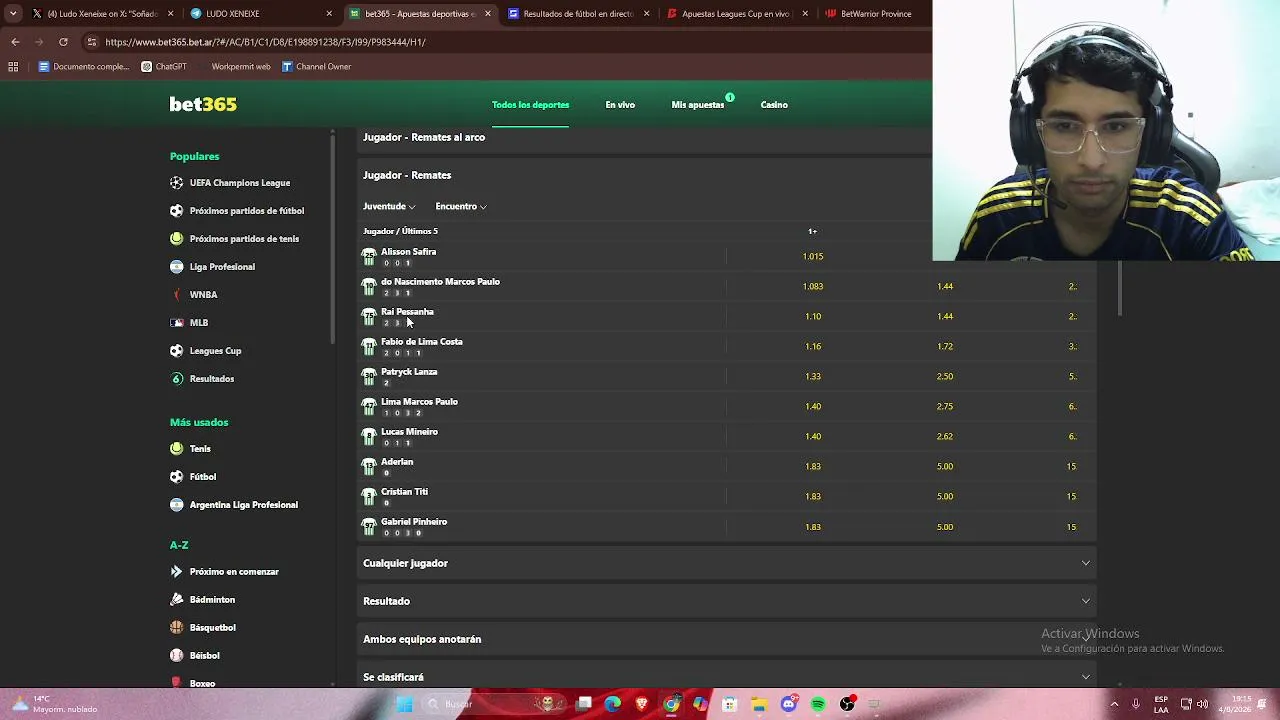Close the bet365 browser tab

[488, 14]
